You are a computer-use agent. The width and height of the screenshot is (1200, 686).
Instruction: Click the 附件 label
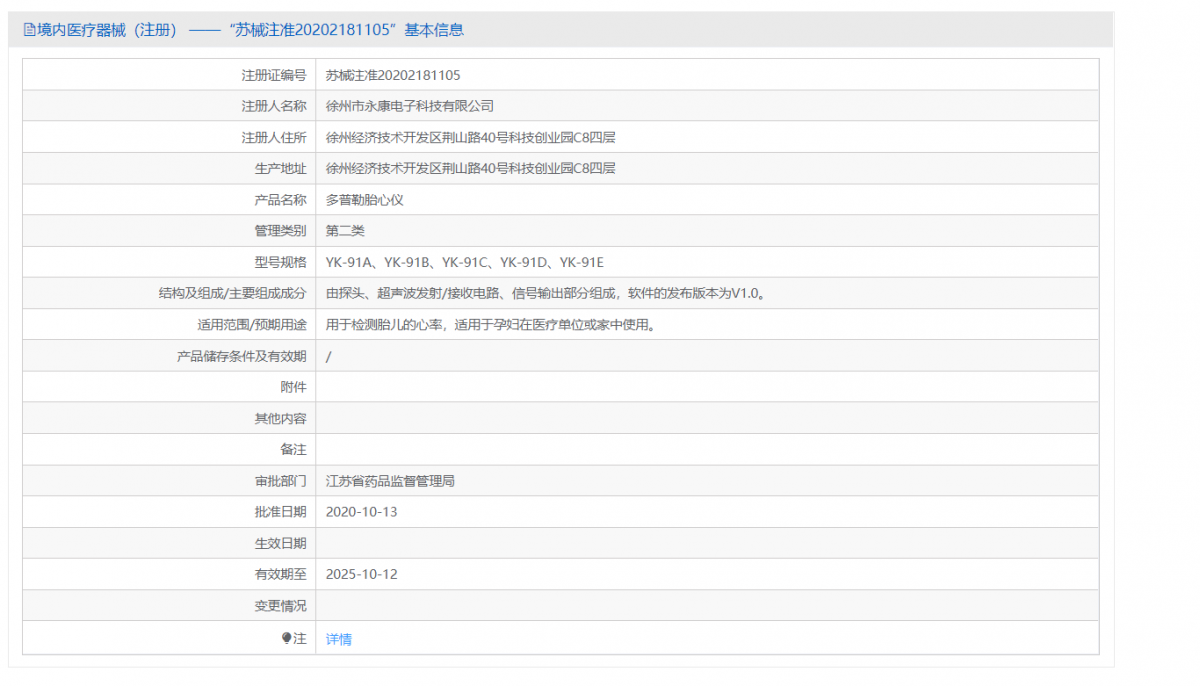pyautogui.click(x=294, y=387)
